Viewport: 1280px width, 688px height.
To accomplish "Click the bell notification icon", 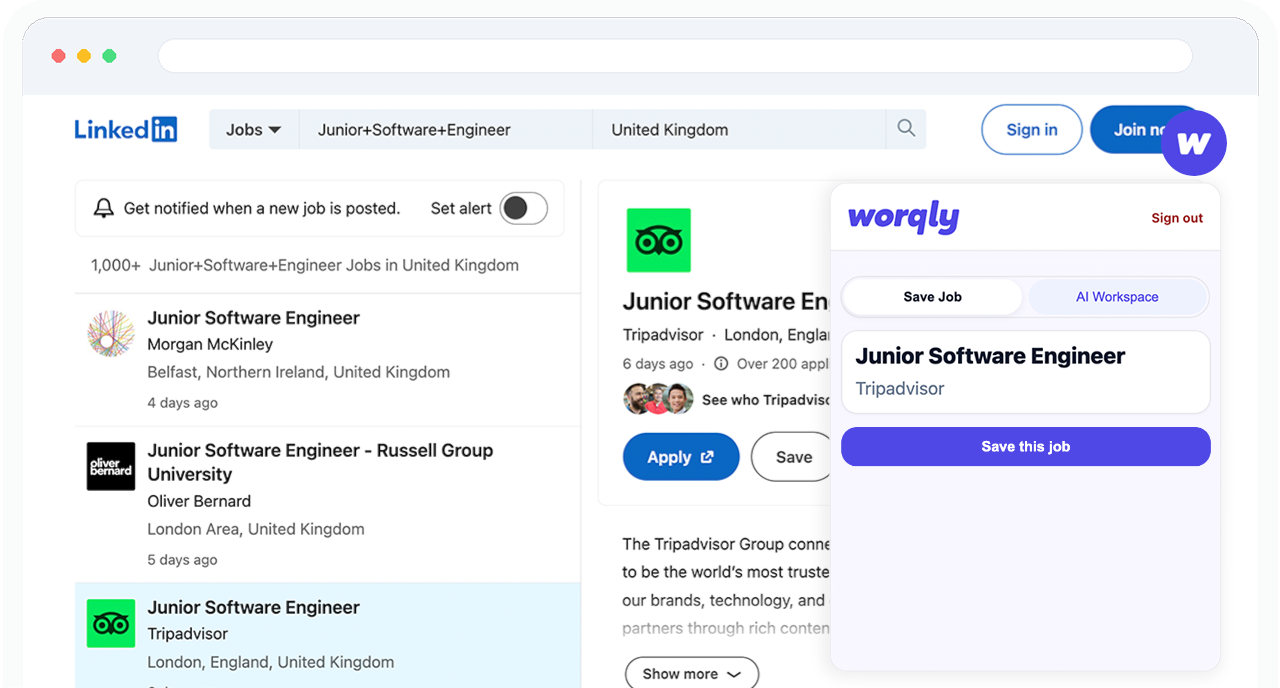I will 104,208.
